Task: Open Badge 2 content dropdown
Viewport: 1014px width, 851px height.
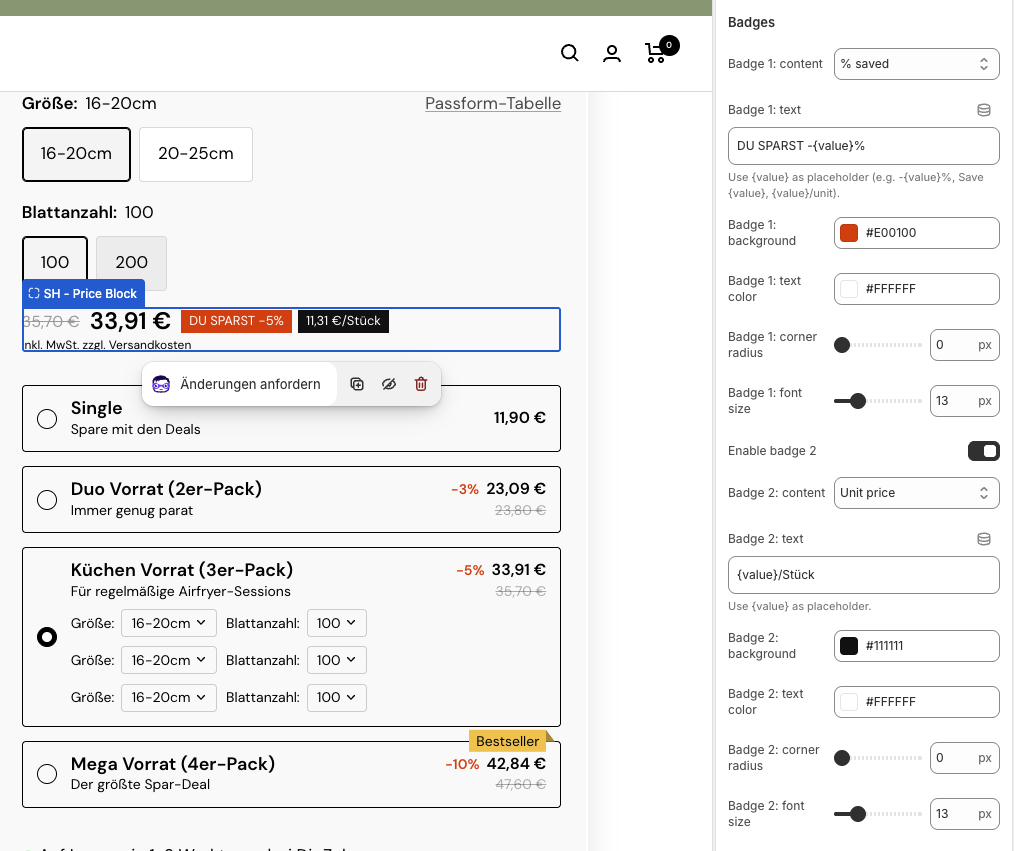Action: tap(916, 493)
